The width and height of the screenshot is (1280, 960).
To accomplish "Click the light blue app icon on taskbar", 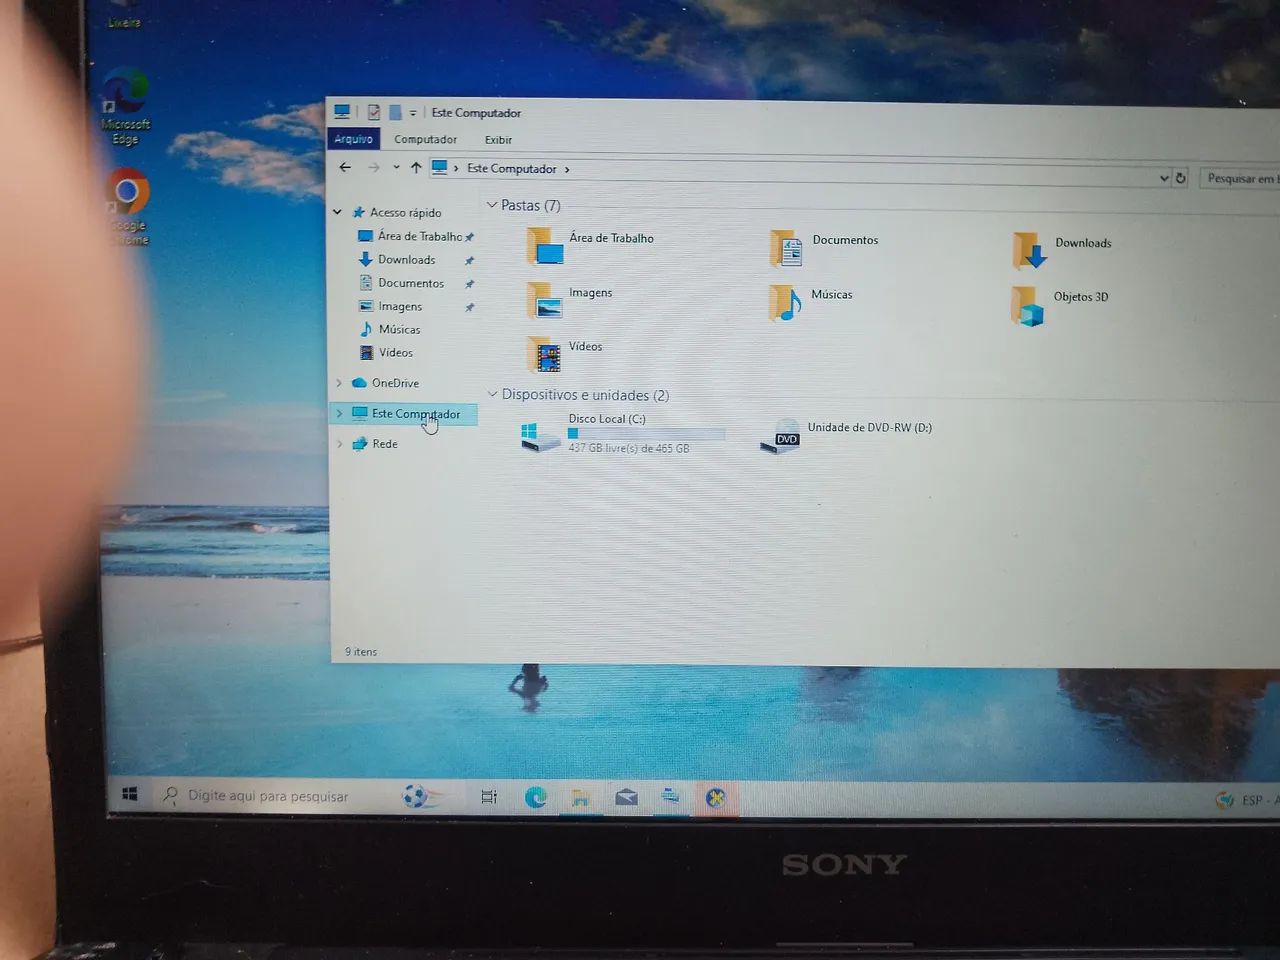I will pos(671,797).
